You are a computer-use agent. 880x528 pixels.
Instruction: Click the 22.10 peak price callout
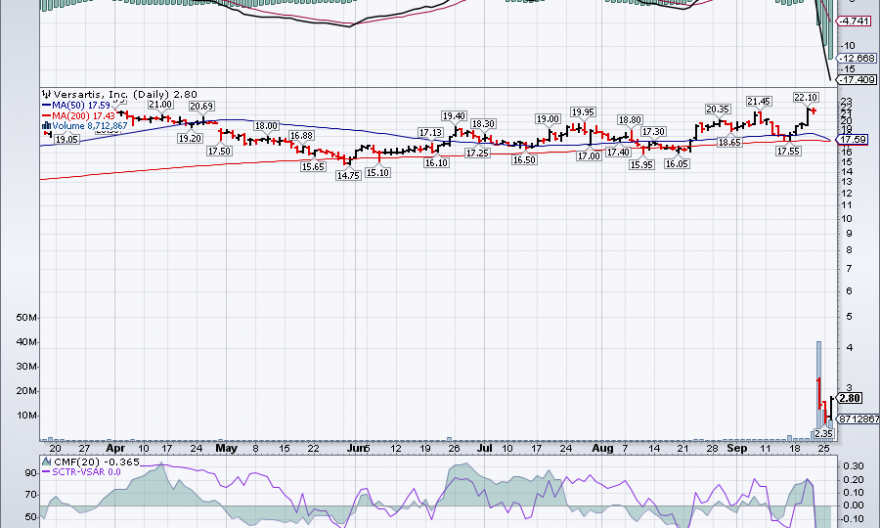point(806,97)
